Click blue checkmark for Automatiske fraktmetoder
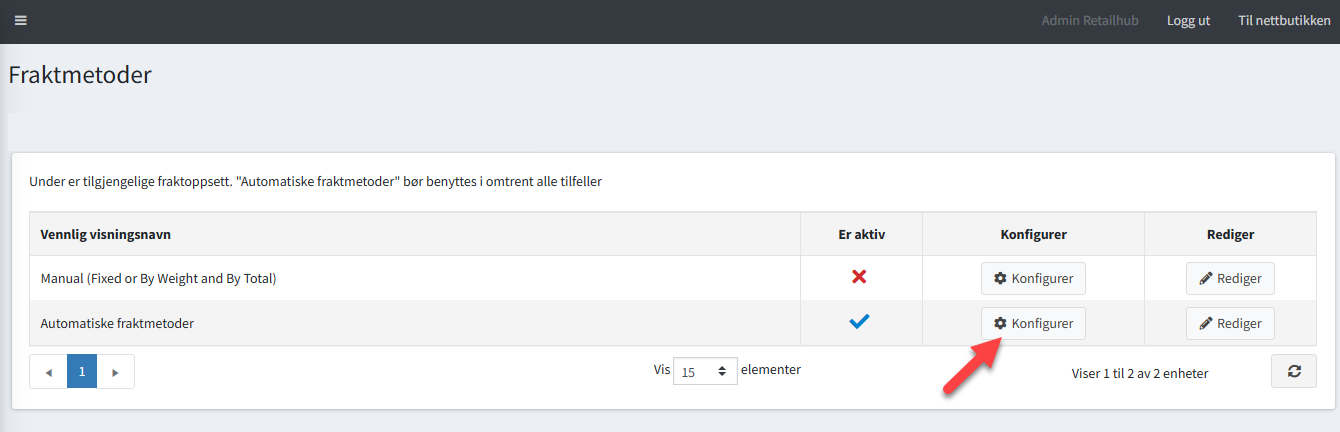The image size is (1340, 432). tap(859, 323)
